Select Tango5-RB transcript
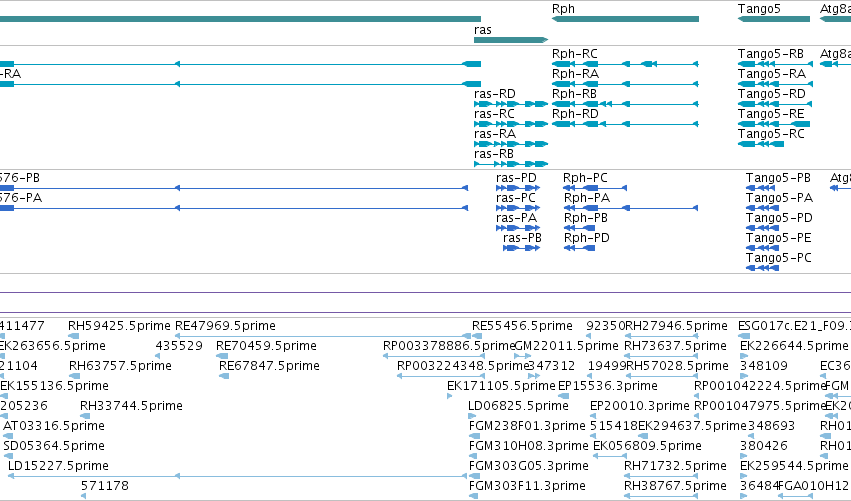Viewport: 851px width, 501px height. click(x=771, y=54)
